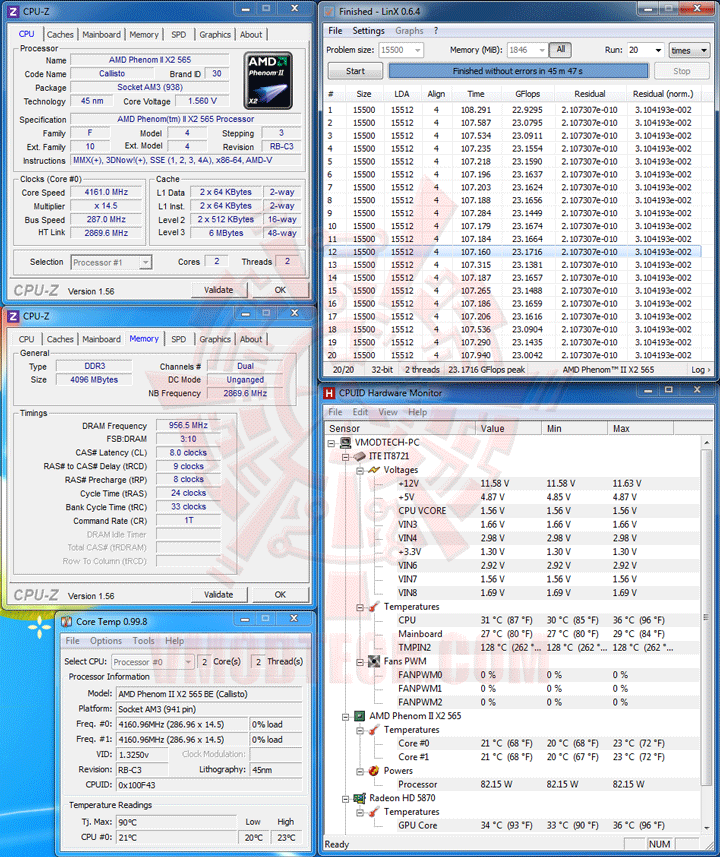Click the Hardware Monitor vertical scrollbar
The height and width of the screenshot is (857, 720).
point(706,633)
